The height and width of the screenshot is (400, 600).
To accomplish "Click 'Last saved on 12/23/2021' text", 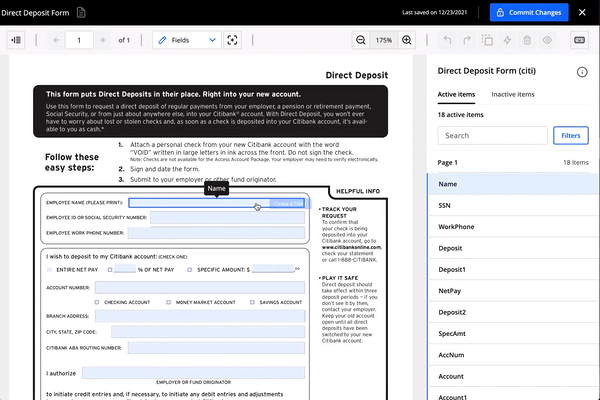I will click(434, 12).
